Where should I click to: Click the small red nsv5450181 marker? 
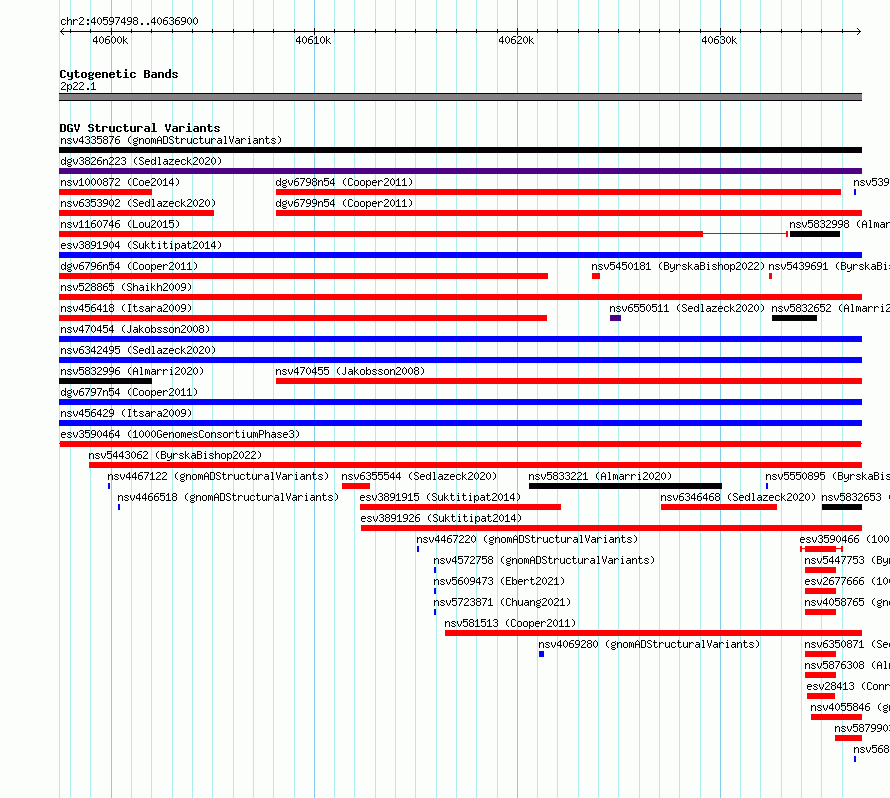tap(596, 276)
